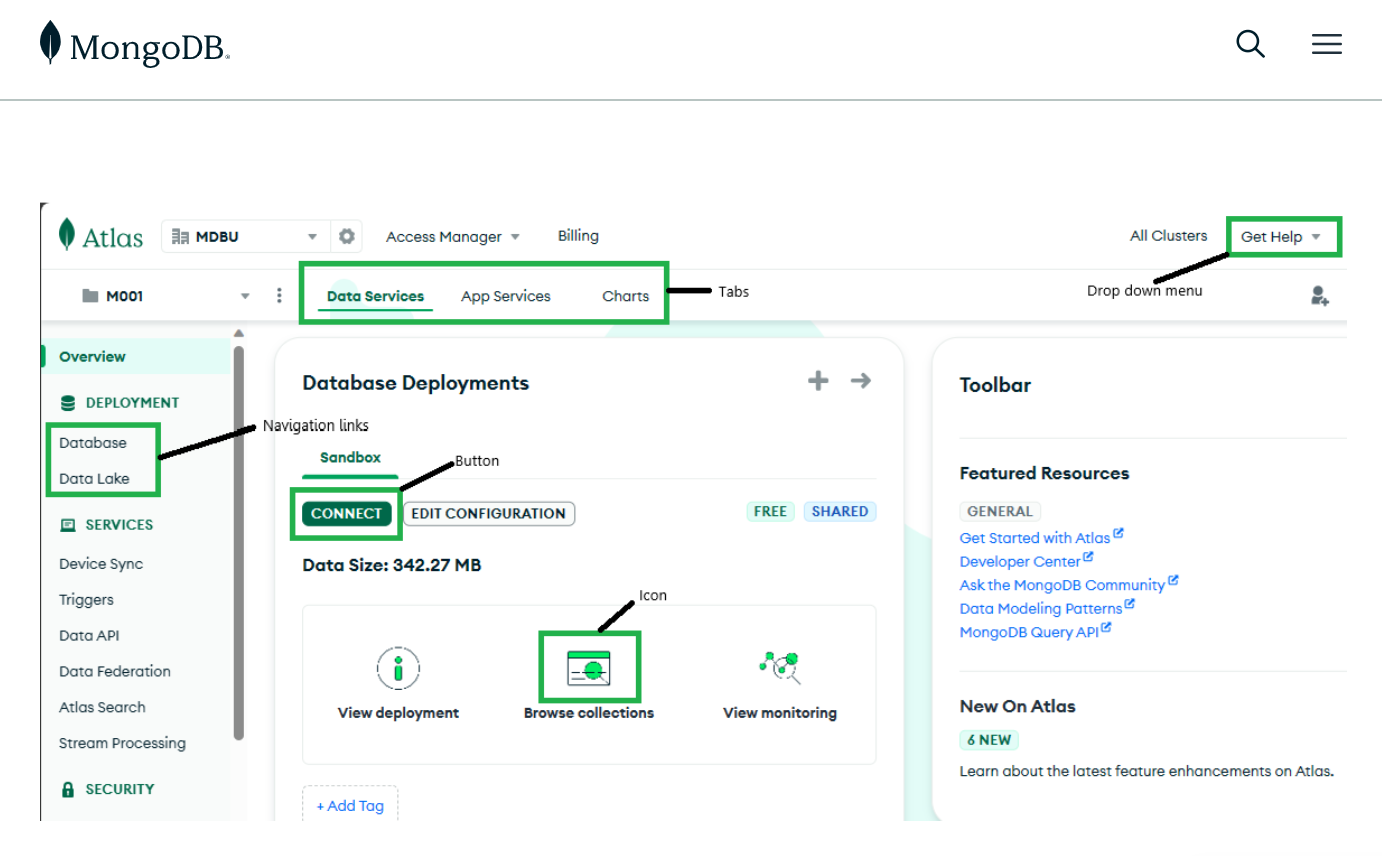Viewport: 1382px width, 856px height.
Task: Open Data Lake in the sidebar
Action: coord(94,479)
